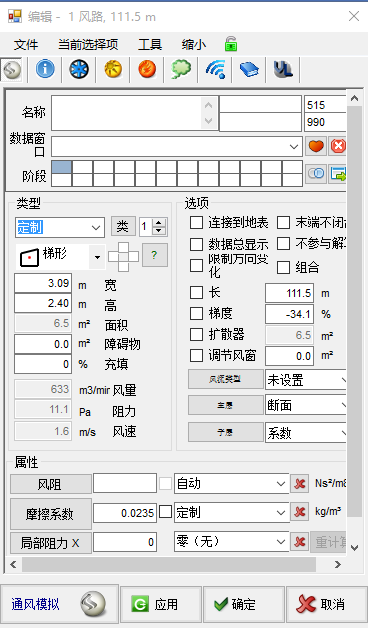
Task: Click the stage toggle icon beside stage grid
Action: 316,174
